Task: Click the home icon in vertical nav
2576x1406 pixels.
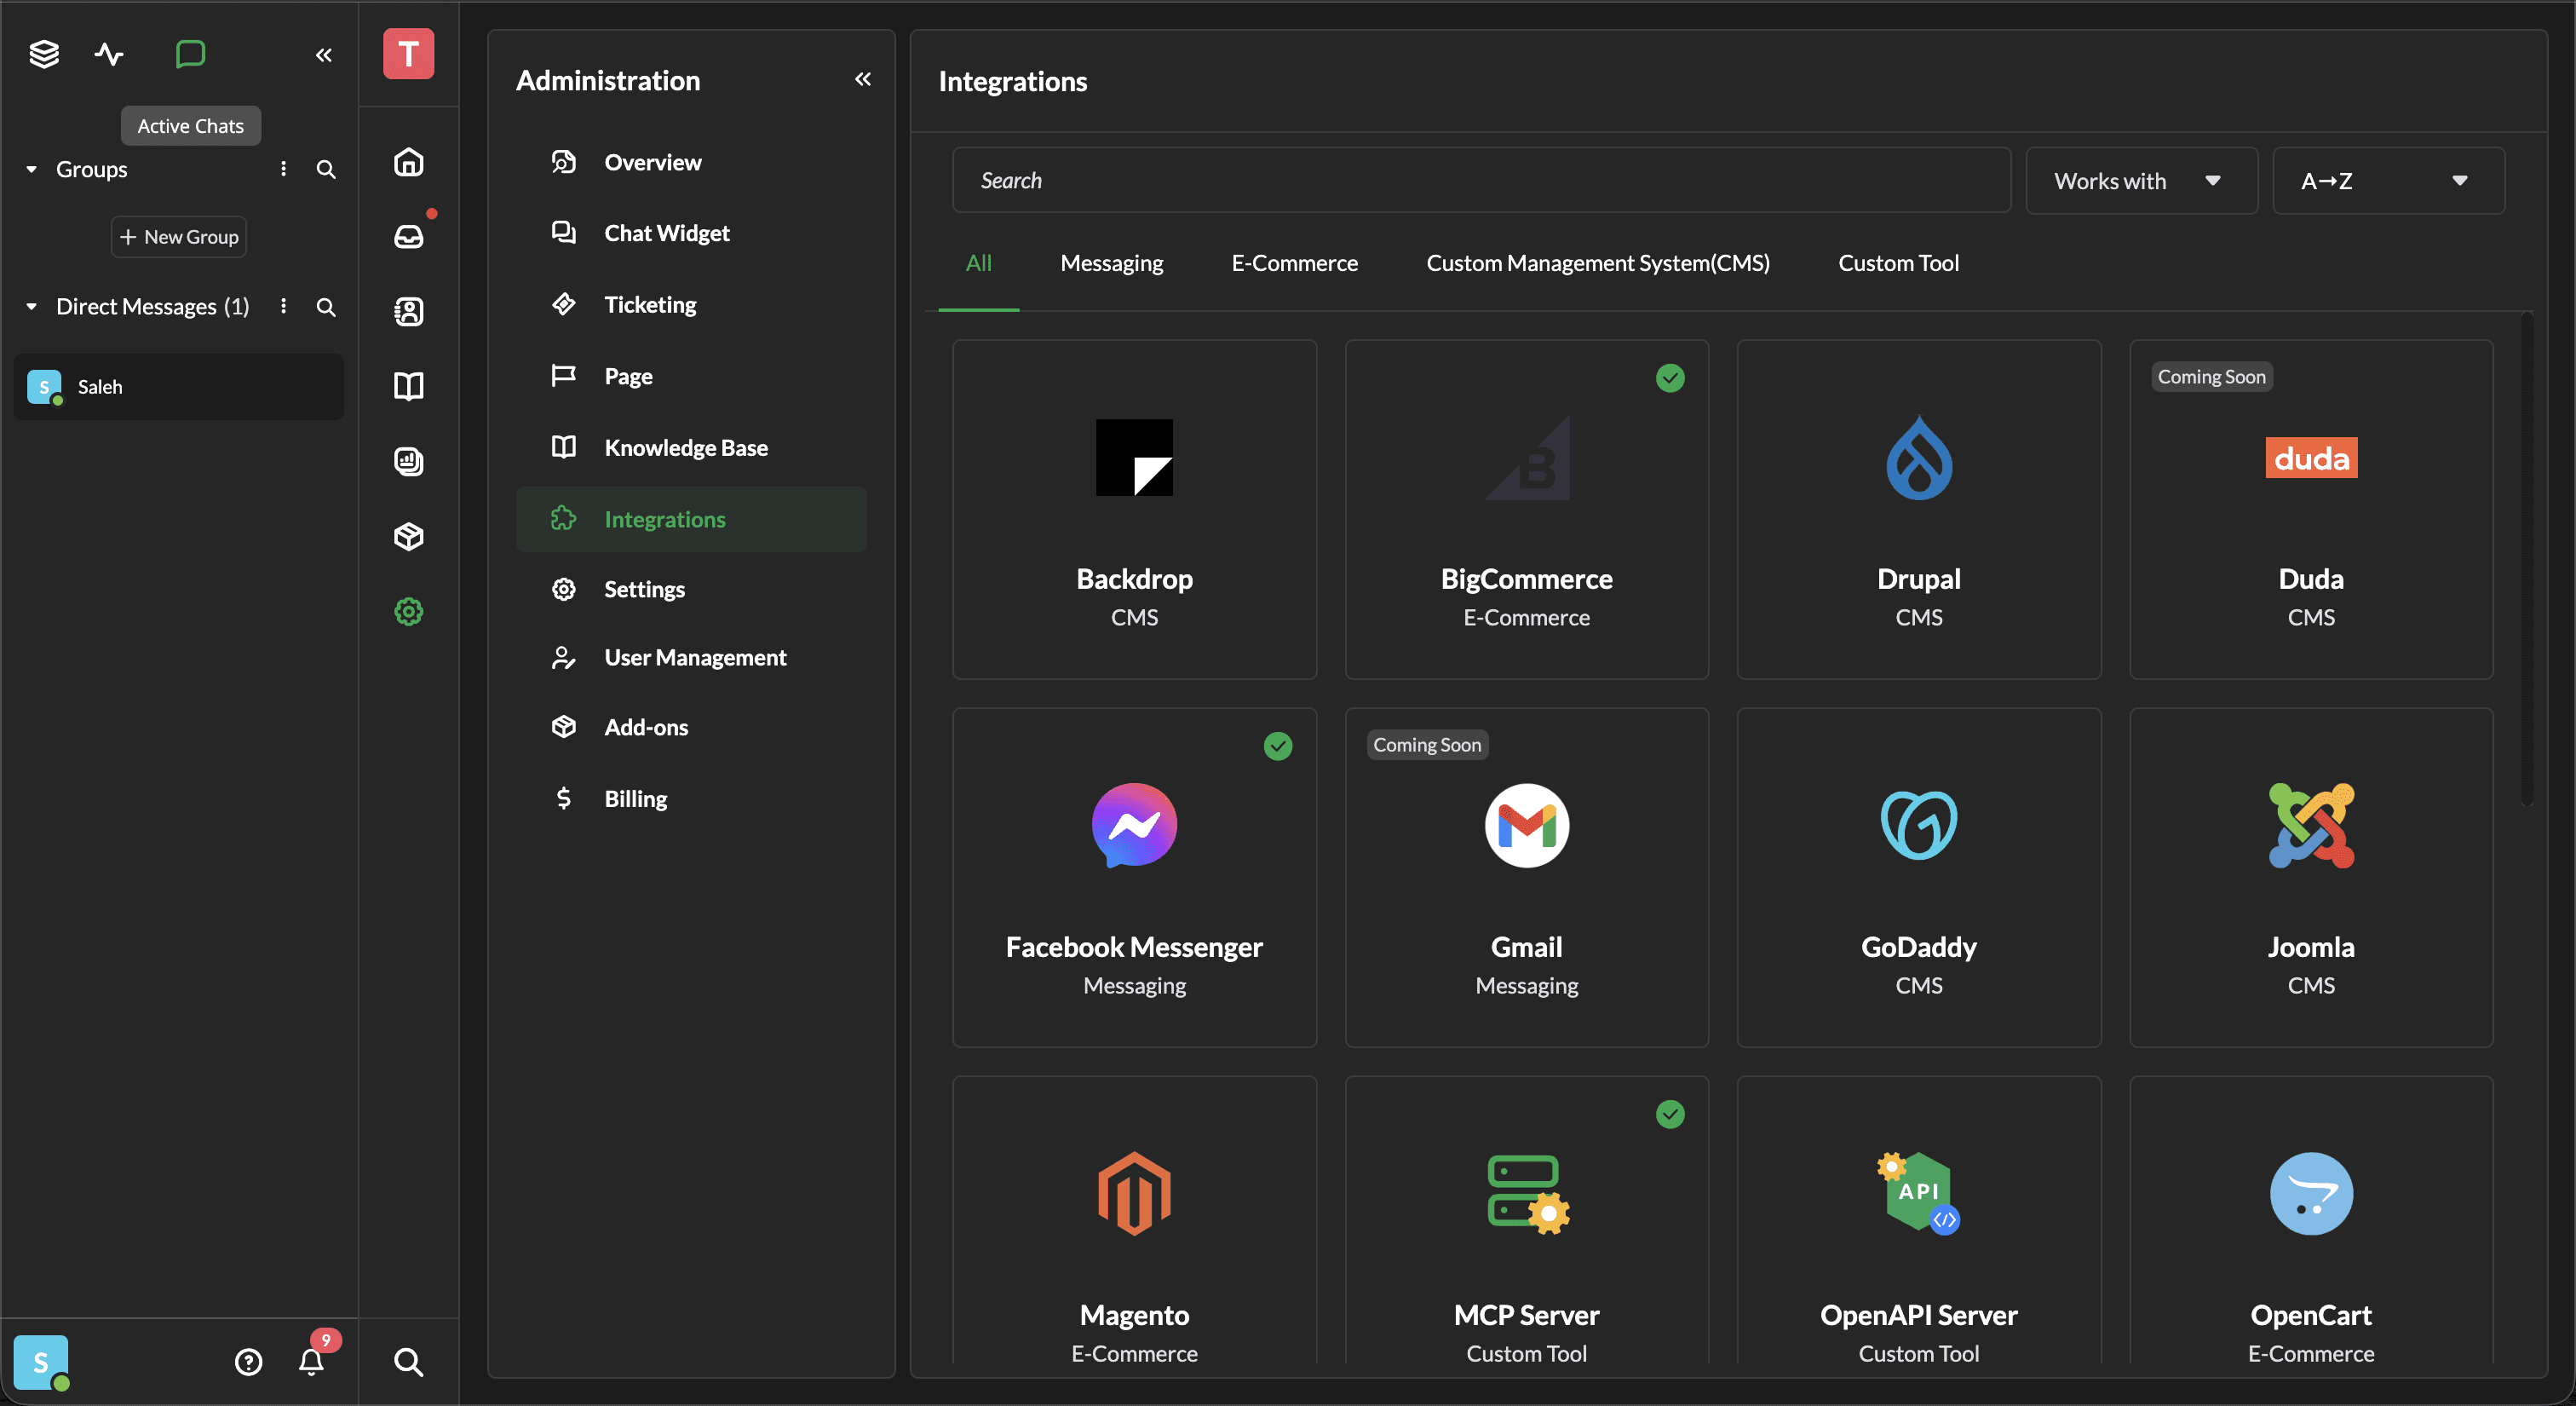Action: coord(408,162)
